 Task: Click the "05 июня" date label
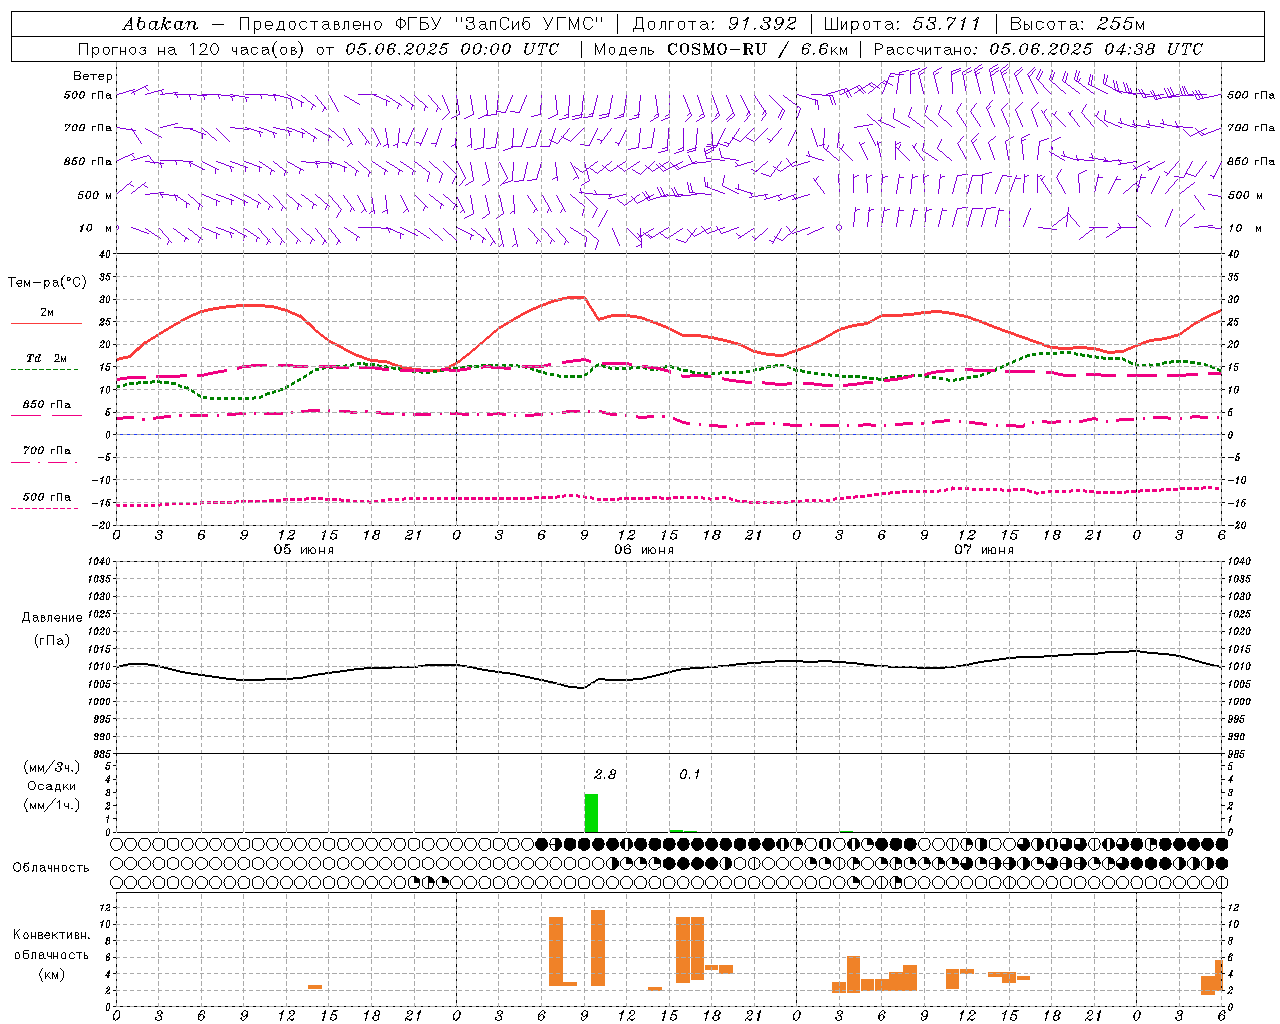tap(304, 549)
